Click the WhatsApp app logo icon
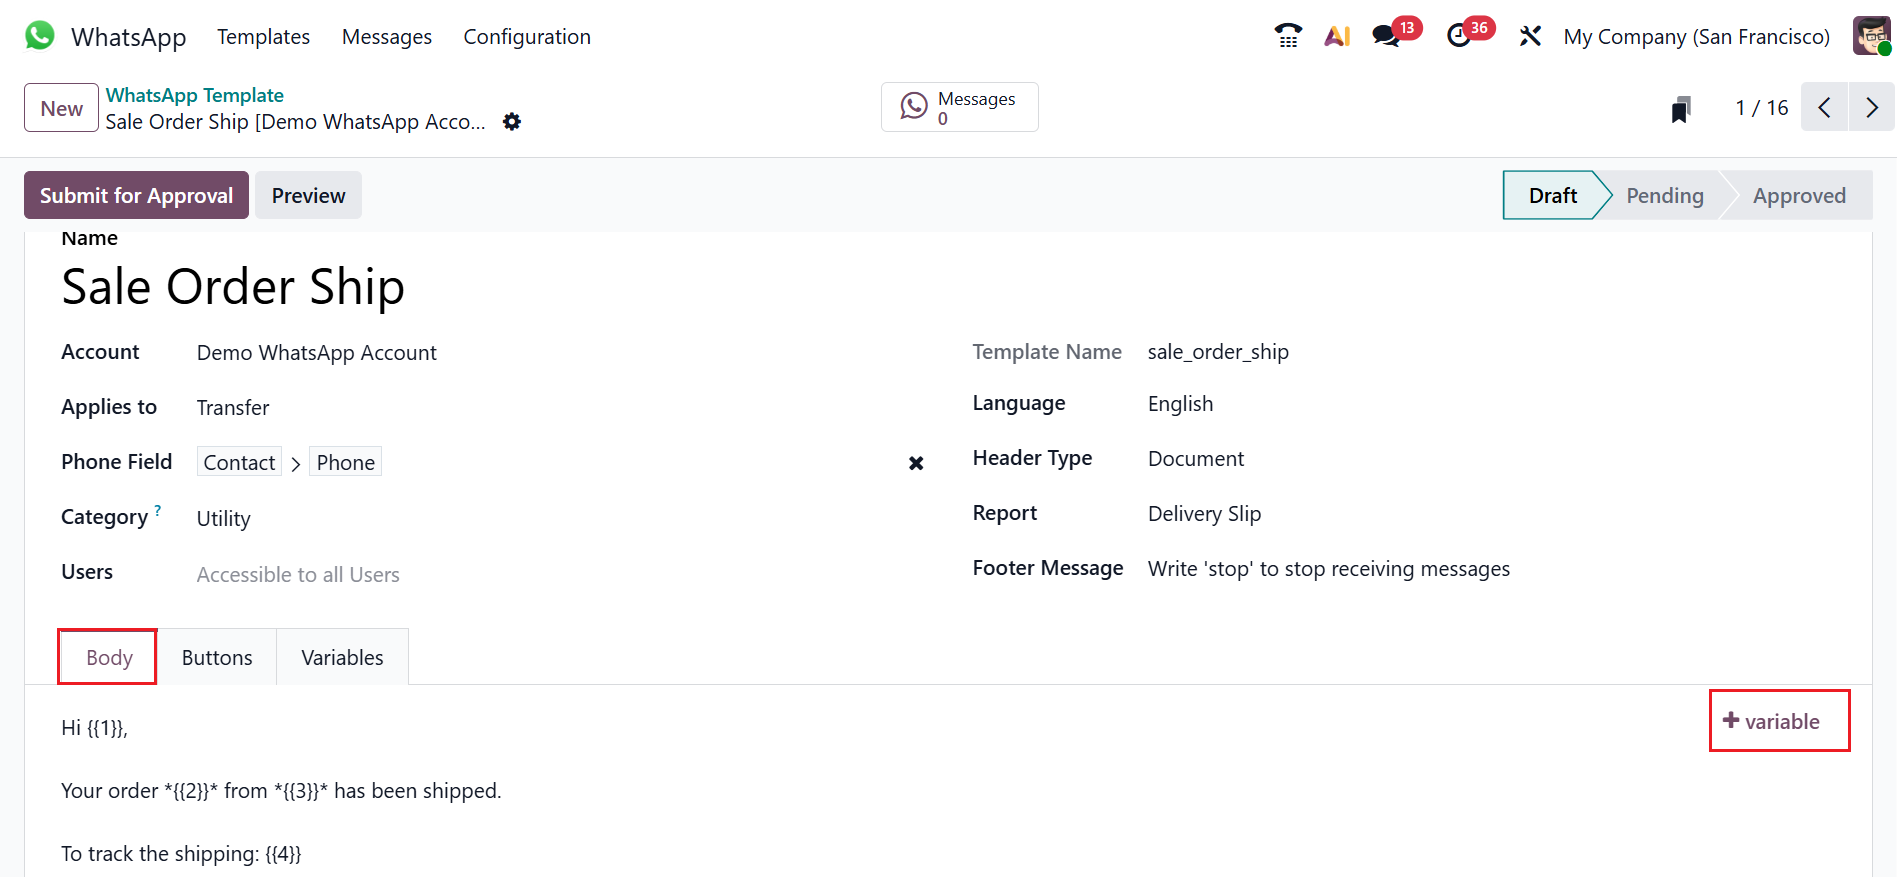 coord(40,36)
